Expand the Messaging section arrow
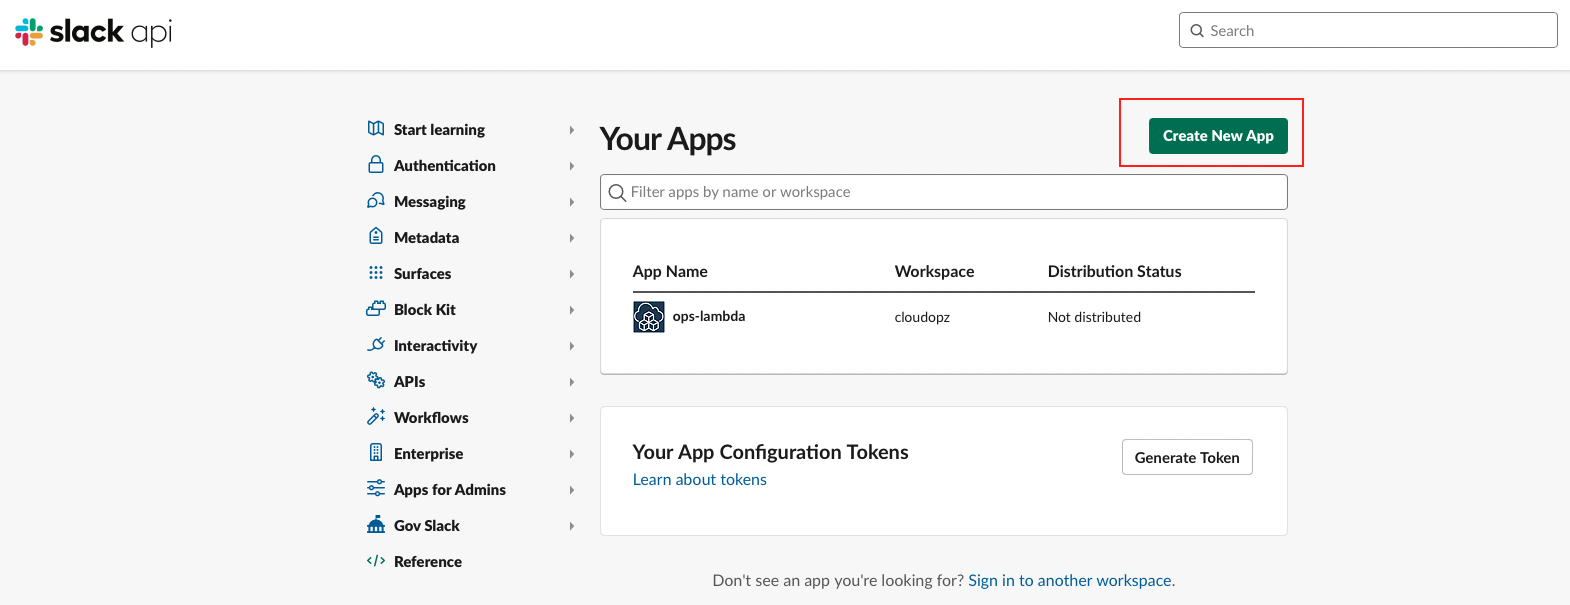1570x605 pixels. point(572,202)
